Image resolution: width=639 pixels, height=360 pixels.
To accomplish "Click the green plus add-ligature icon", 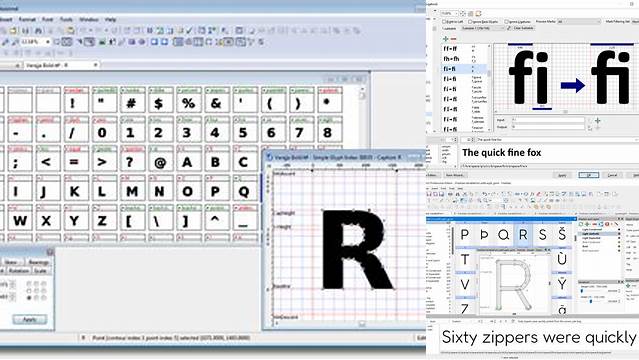I will pyautogui.click(x=445, y=39).
